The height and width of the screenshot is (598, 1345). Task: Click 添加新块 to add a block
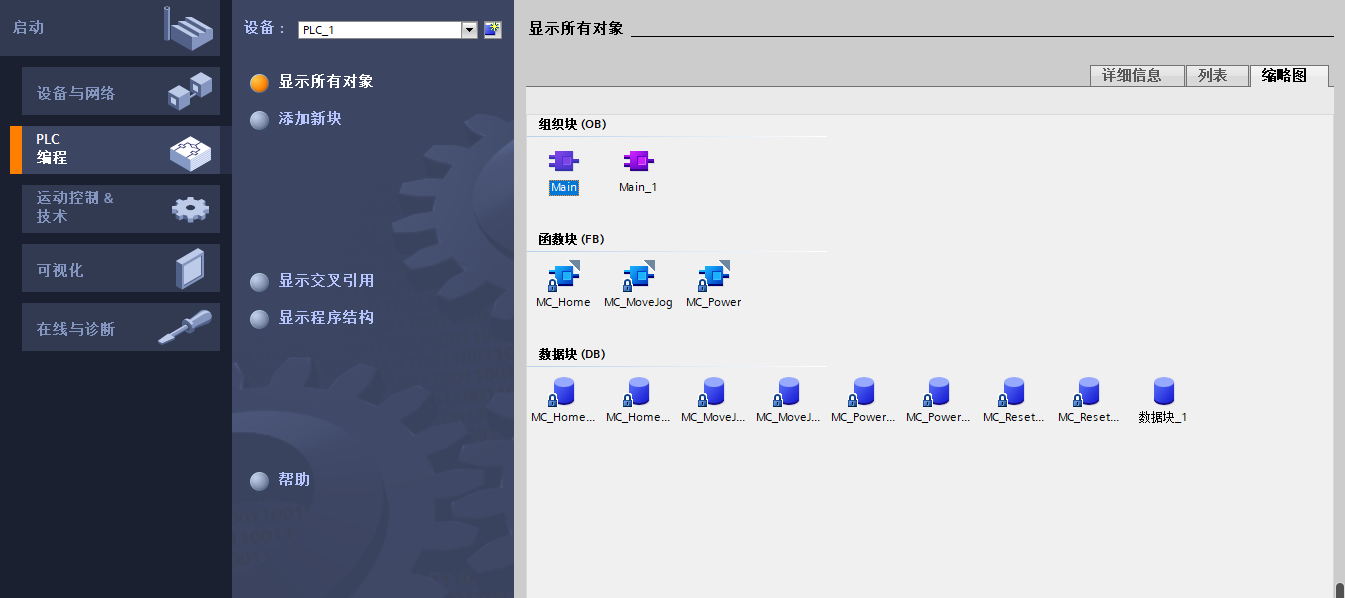pos(309,119)
